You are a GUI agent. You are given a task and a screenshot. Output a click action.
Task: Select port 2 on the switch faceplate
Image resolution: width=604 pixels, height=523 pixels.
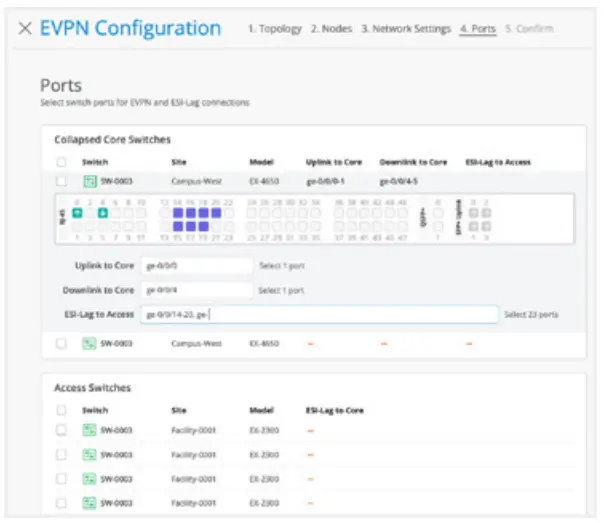click(x=90, y=213)
